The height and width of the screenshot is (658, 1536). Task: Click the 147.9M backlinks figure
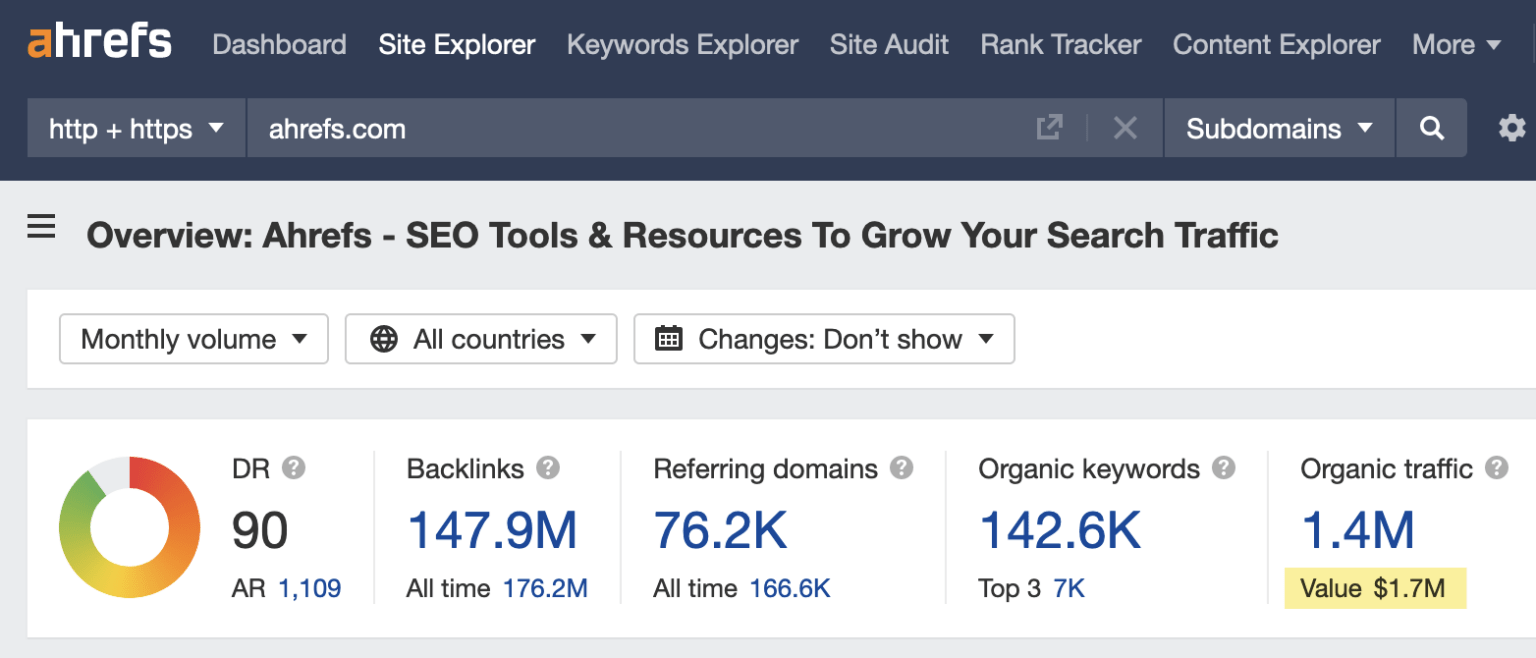click(x=492, y=530)
